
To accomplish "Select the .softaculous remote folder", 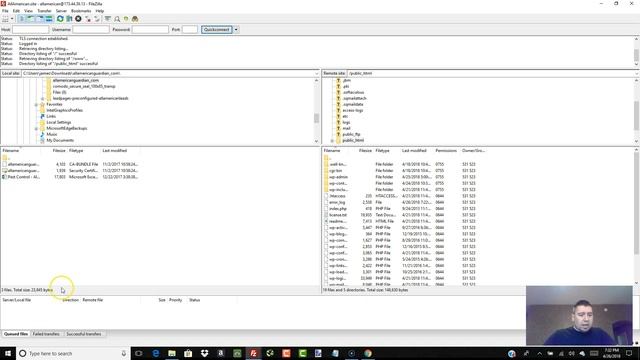I will (x=353, y=92).
